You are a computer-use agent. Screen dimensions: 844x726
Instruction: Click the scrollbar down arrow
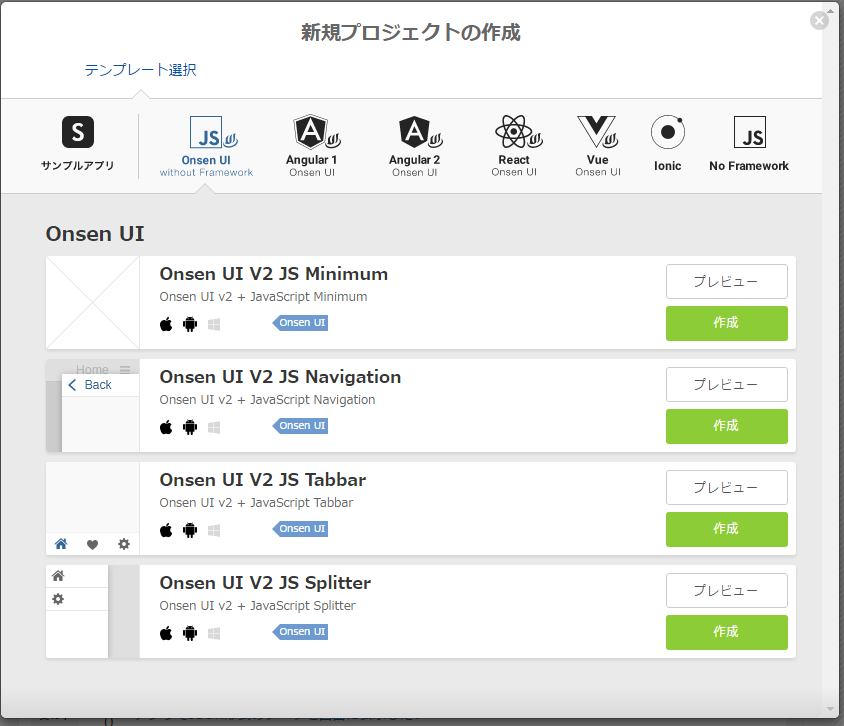coord(829,709)
